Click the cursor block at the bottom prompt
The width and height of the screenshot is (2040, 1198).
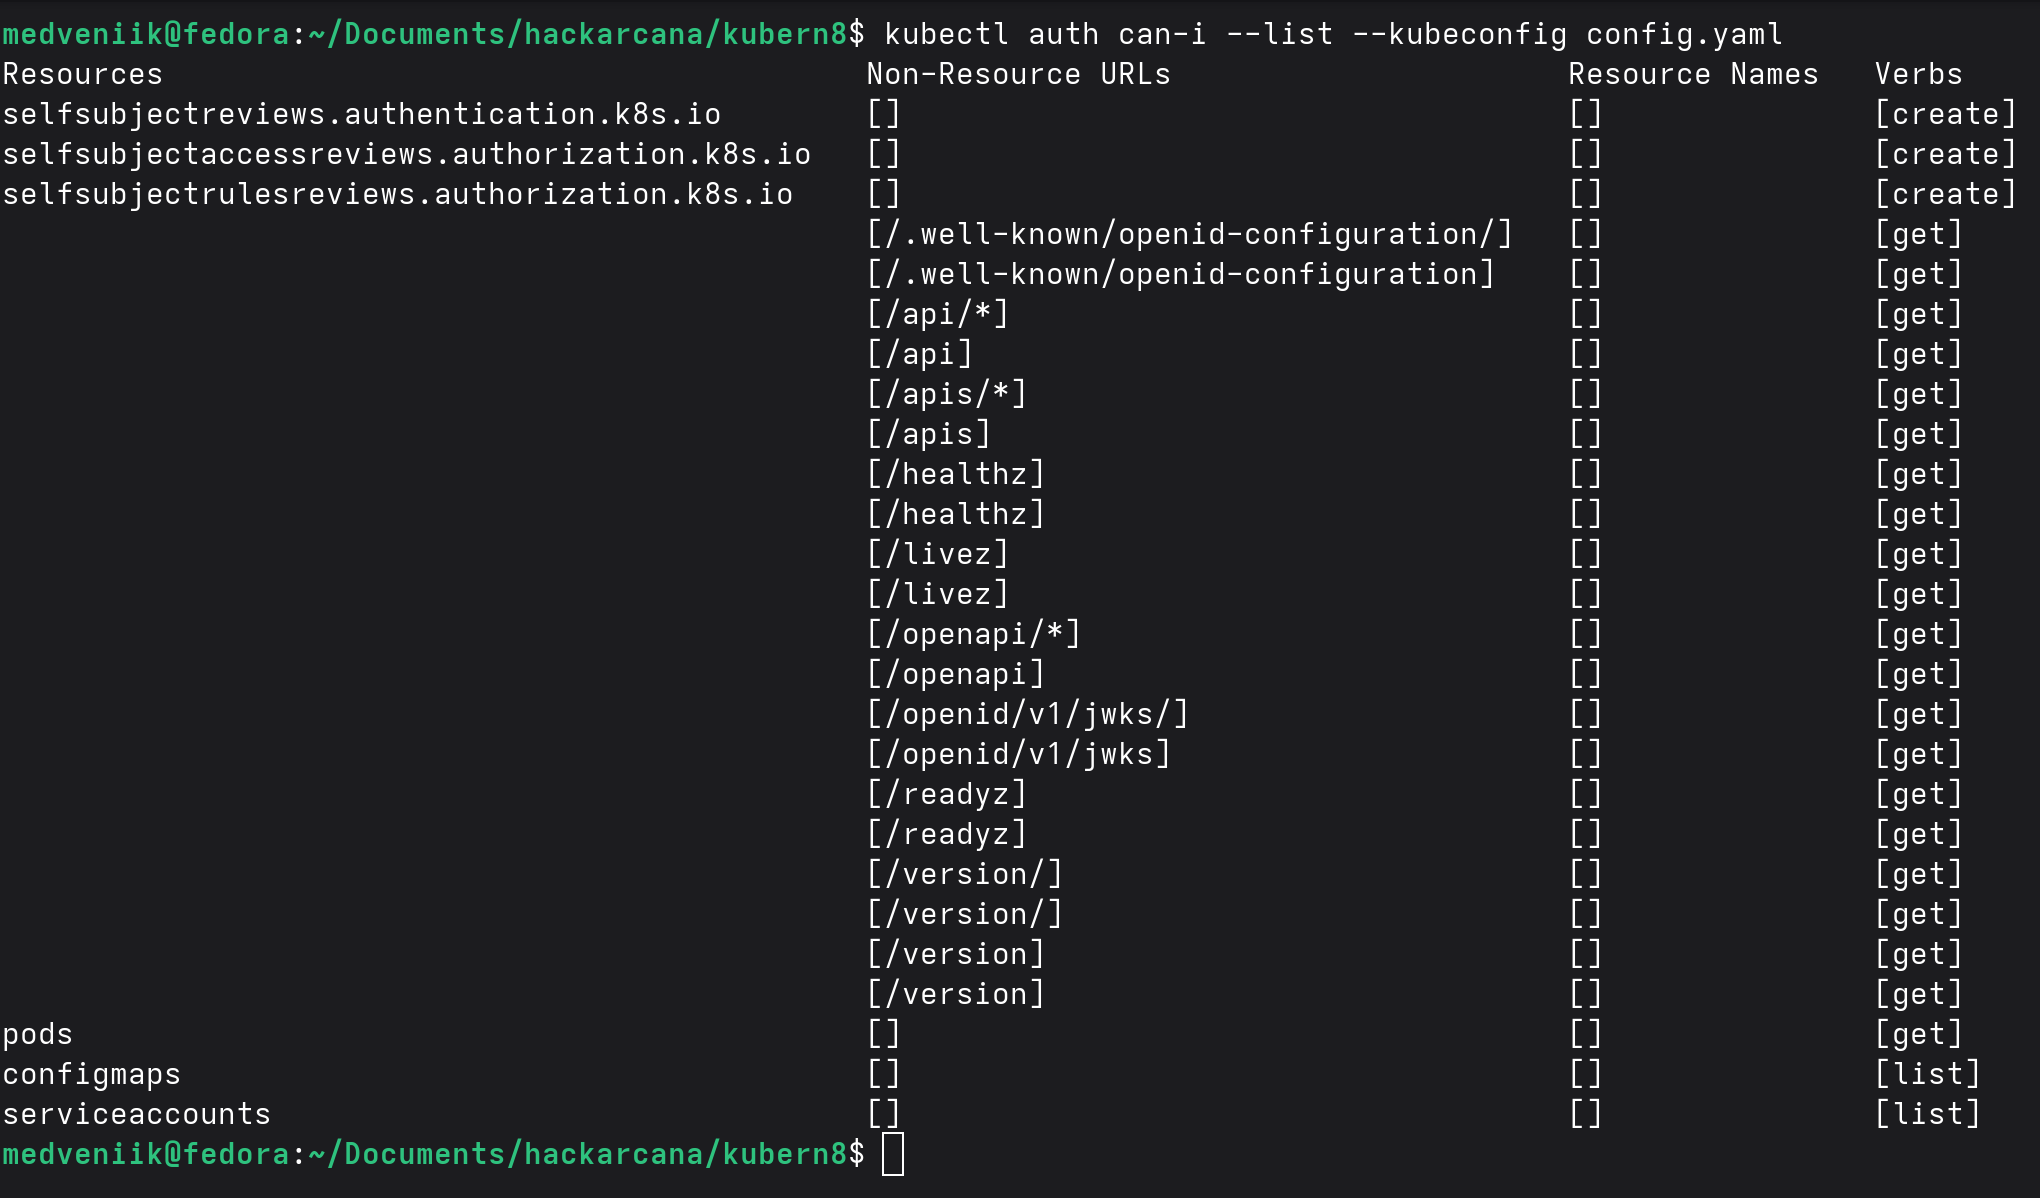tap(893, 1154)
